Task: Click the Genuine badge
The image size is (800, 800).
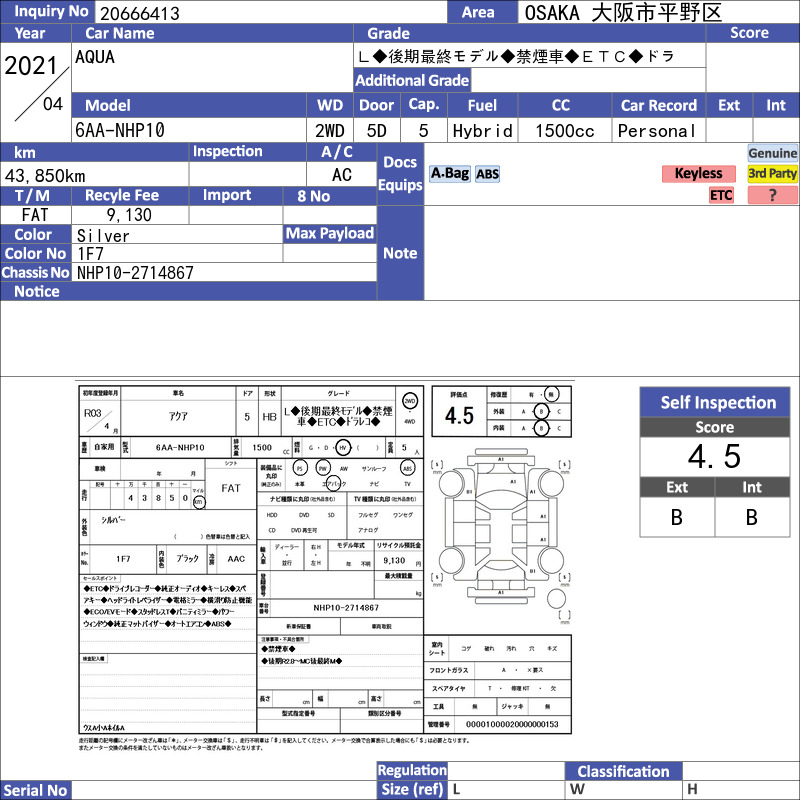Action: click(772, 153)
